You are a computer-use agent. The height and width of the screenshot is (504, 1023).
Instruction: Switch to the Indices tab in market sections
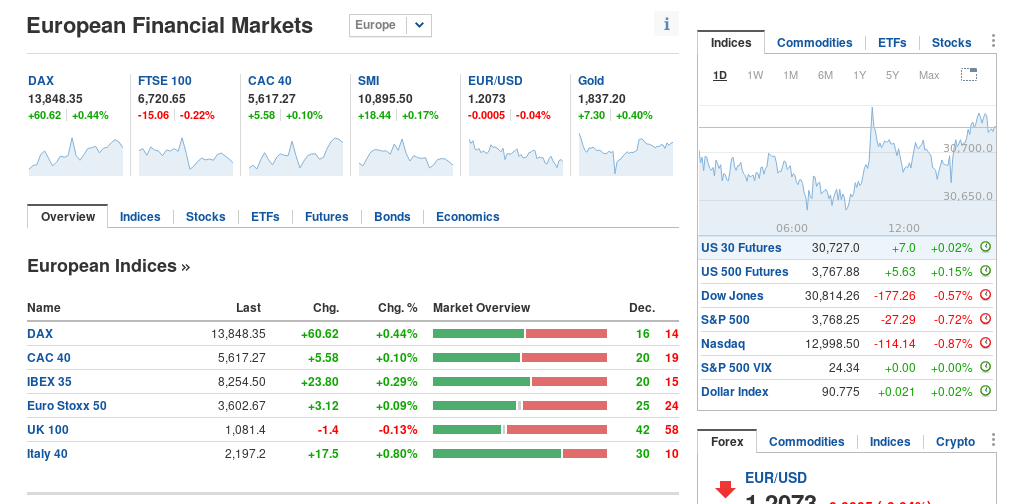(x=140, y=217)
